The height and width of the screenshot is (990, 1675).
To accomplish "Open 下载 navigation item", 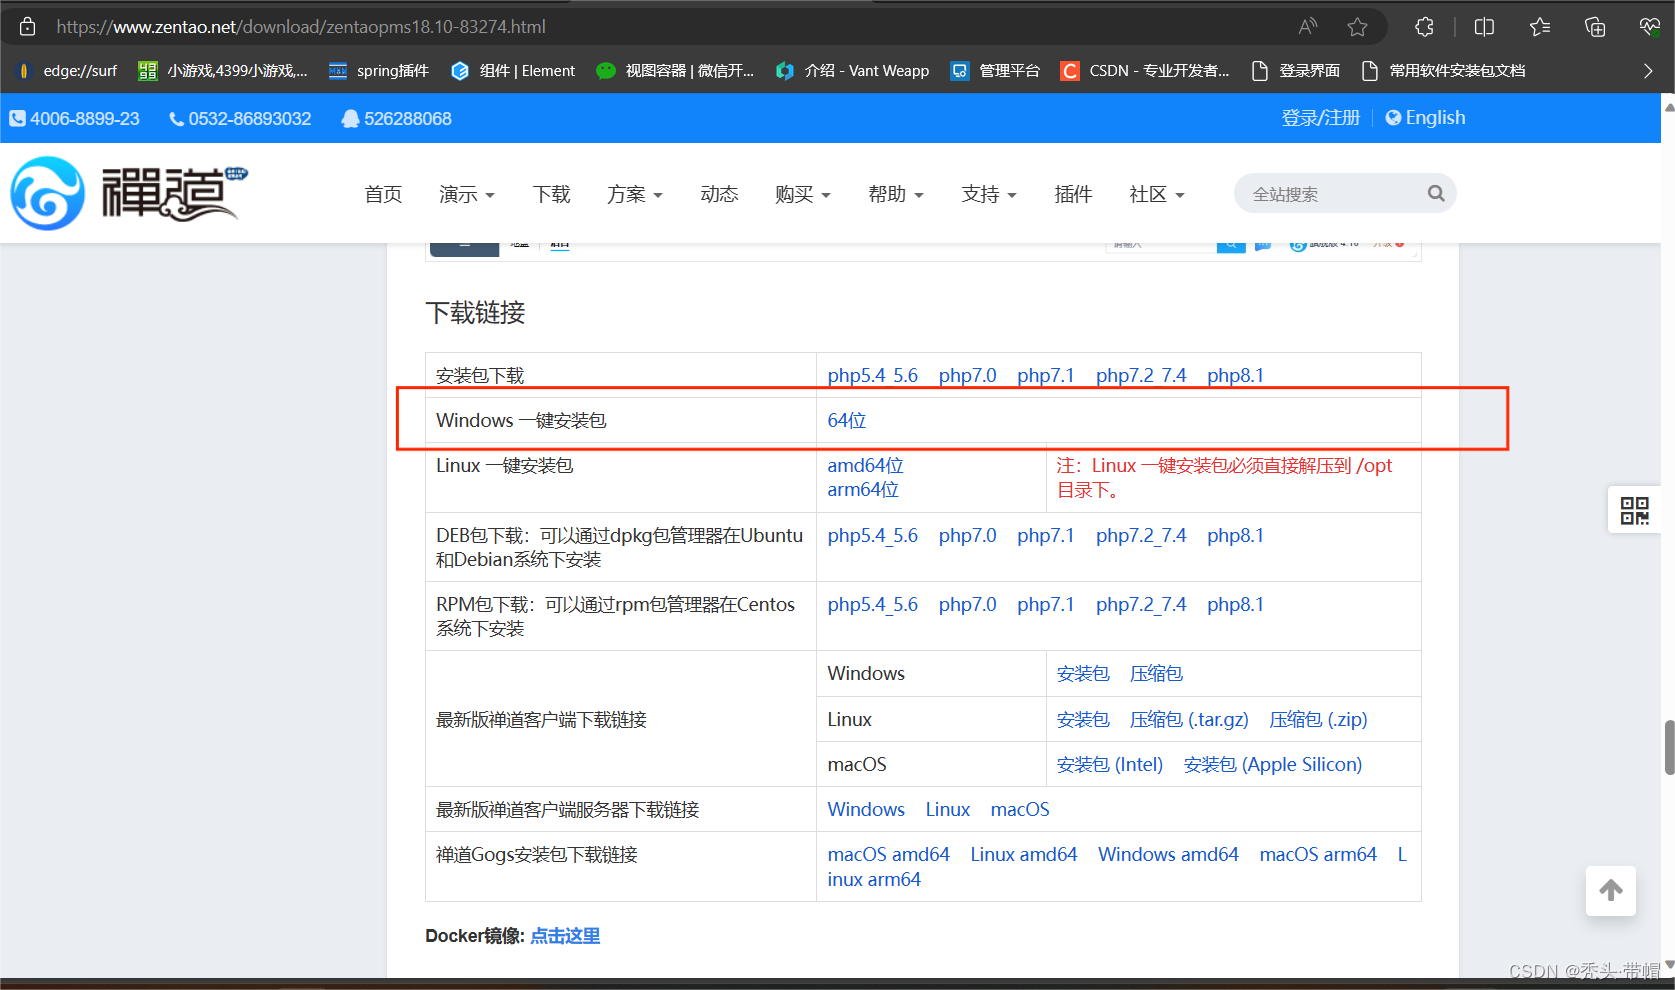I will [551, 194].
